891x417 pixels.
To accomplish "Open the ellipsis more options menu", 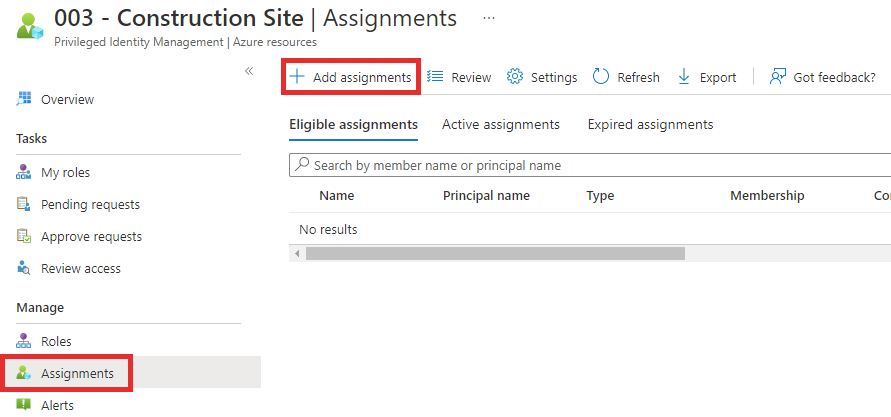I will coord(489,18).
